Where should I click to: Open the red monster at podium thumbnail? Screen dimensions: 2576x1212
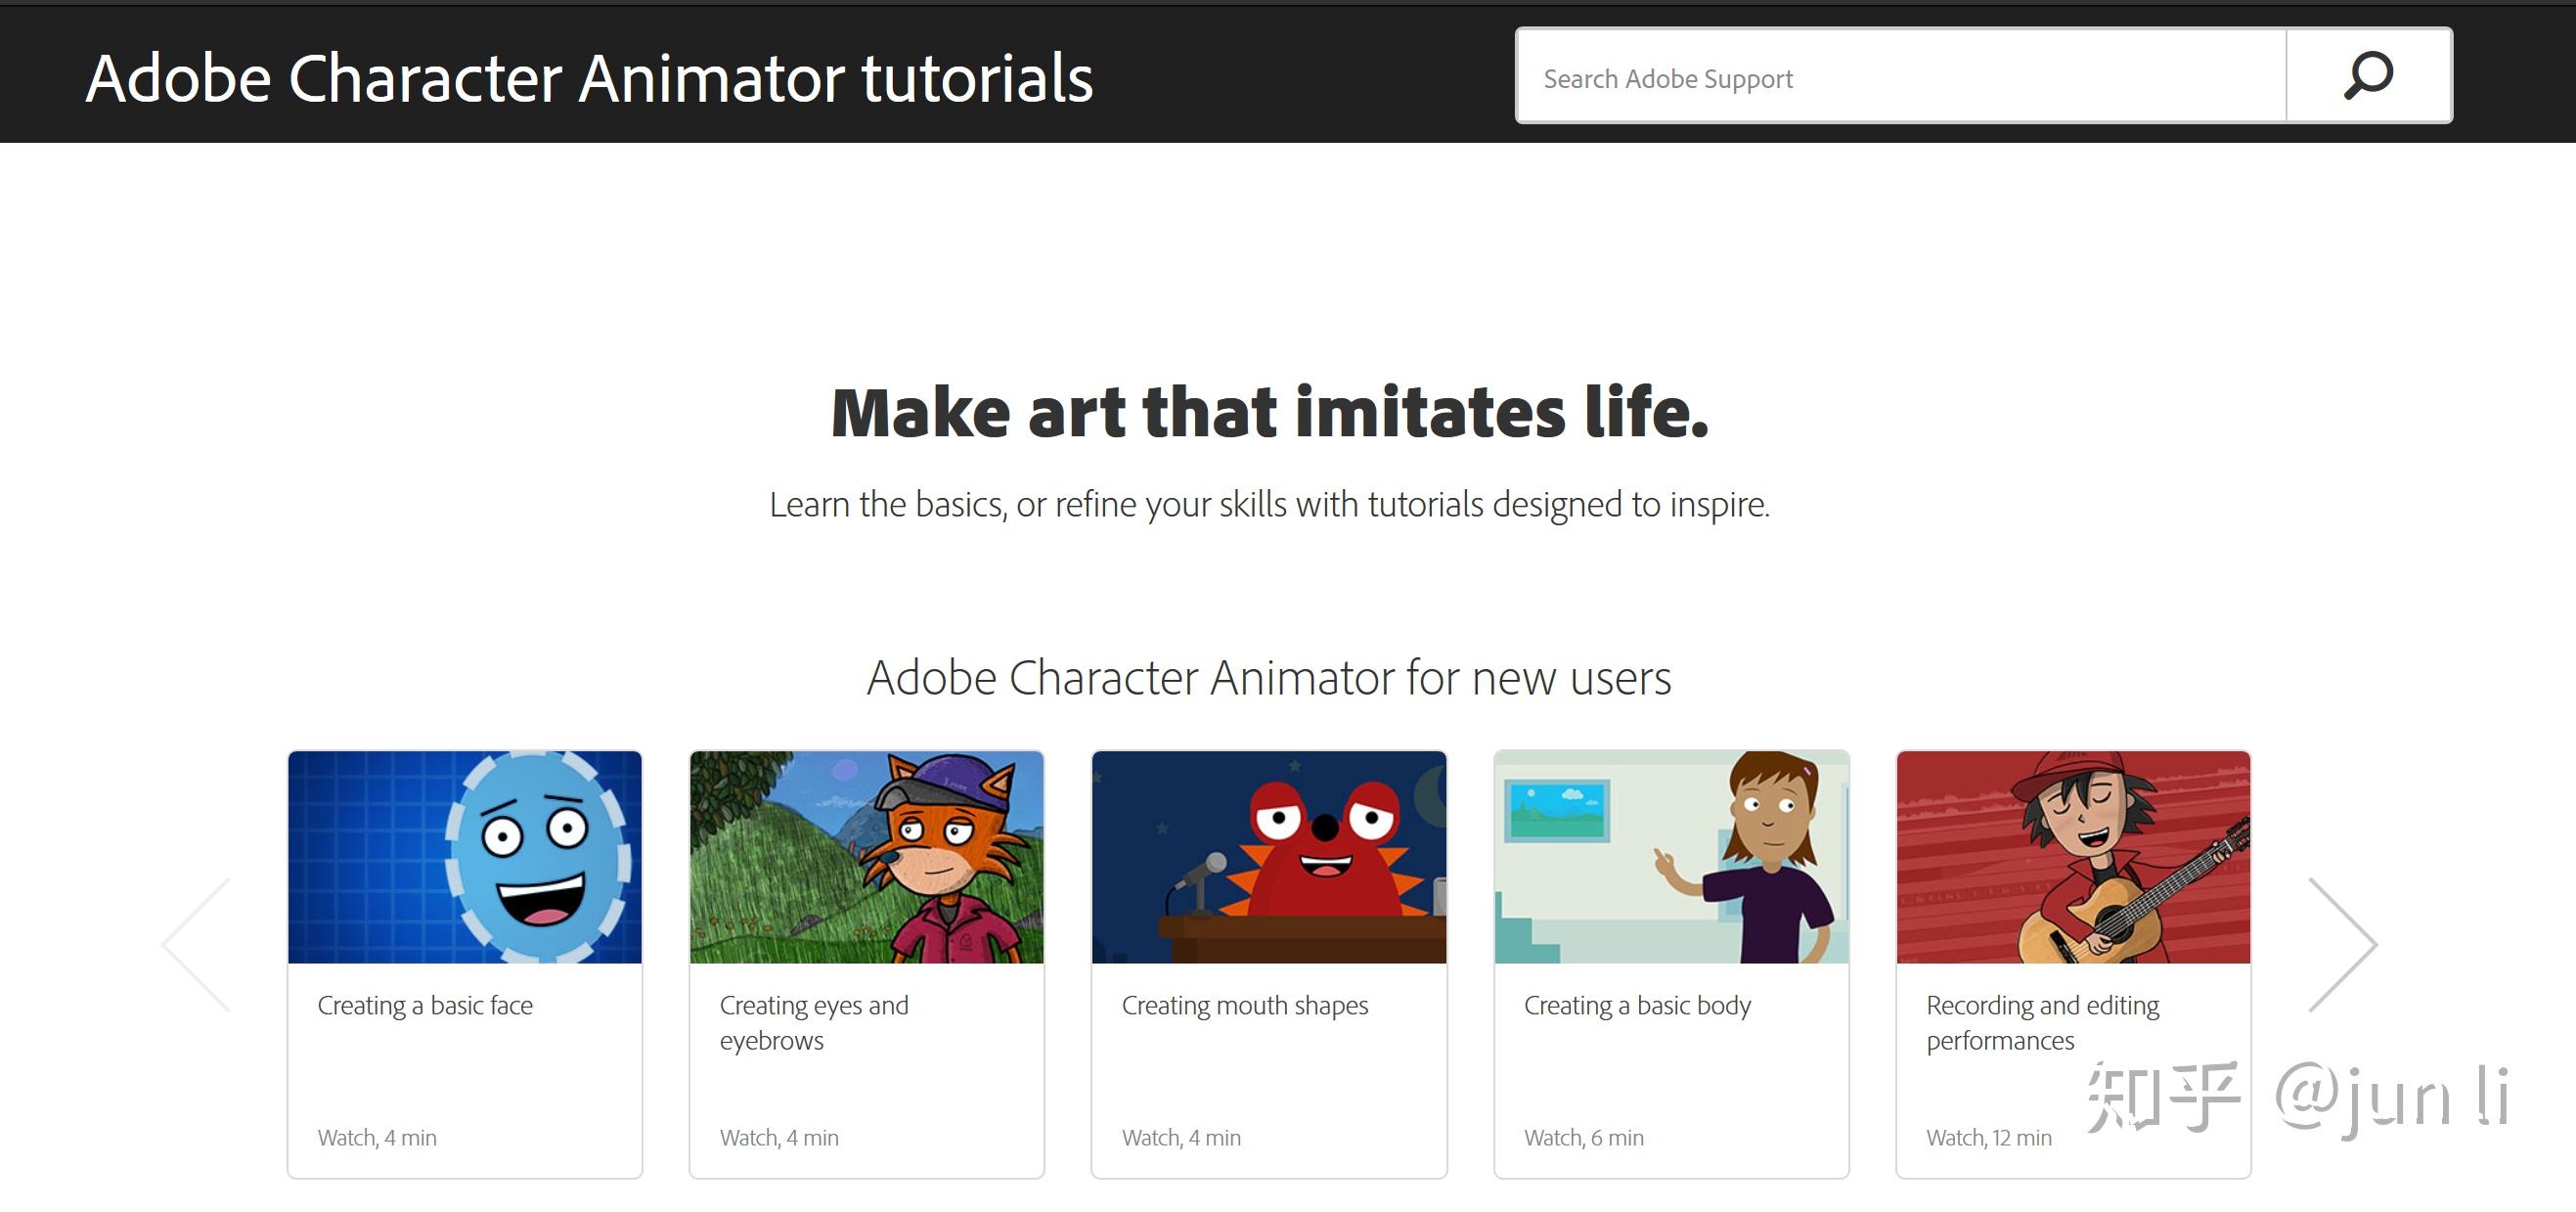click(1269, 857)
